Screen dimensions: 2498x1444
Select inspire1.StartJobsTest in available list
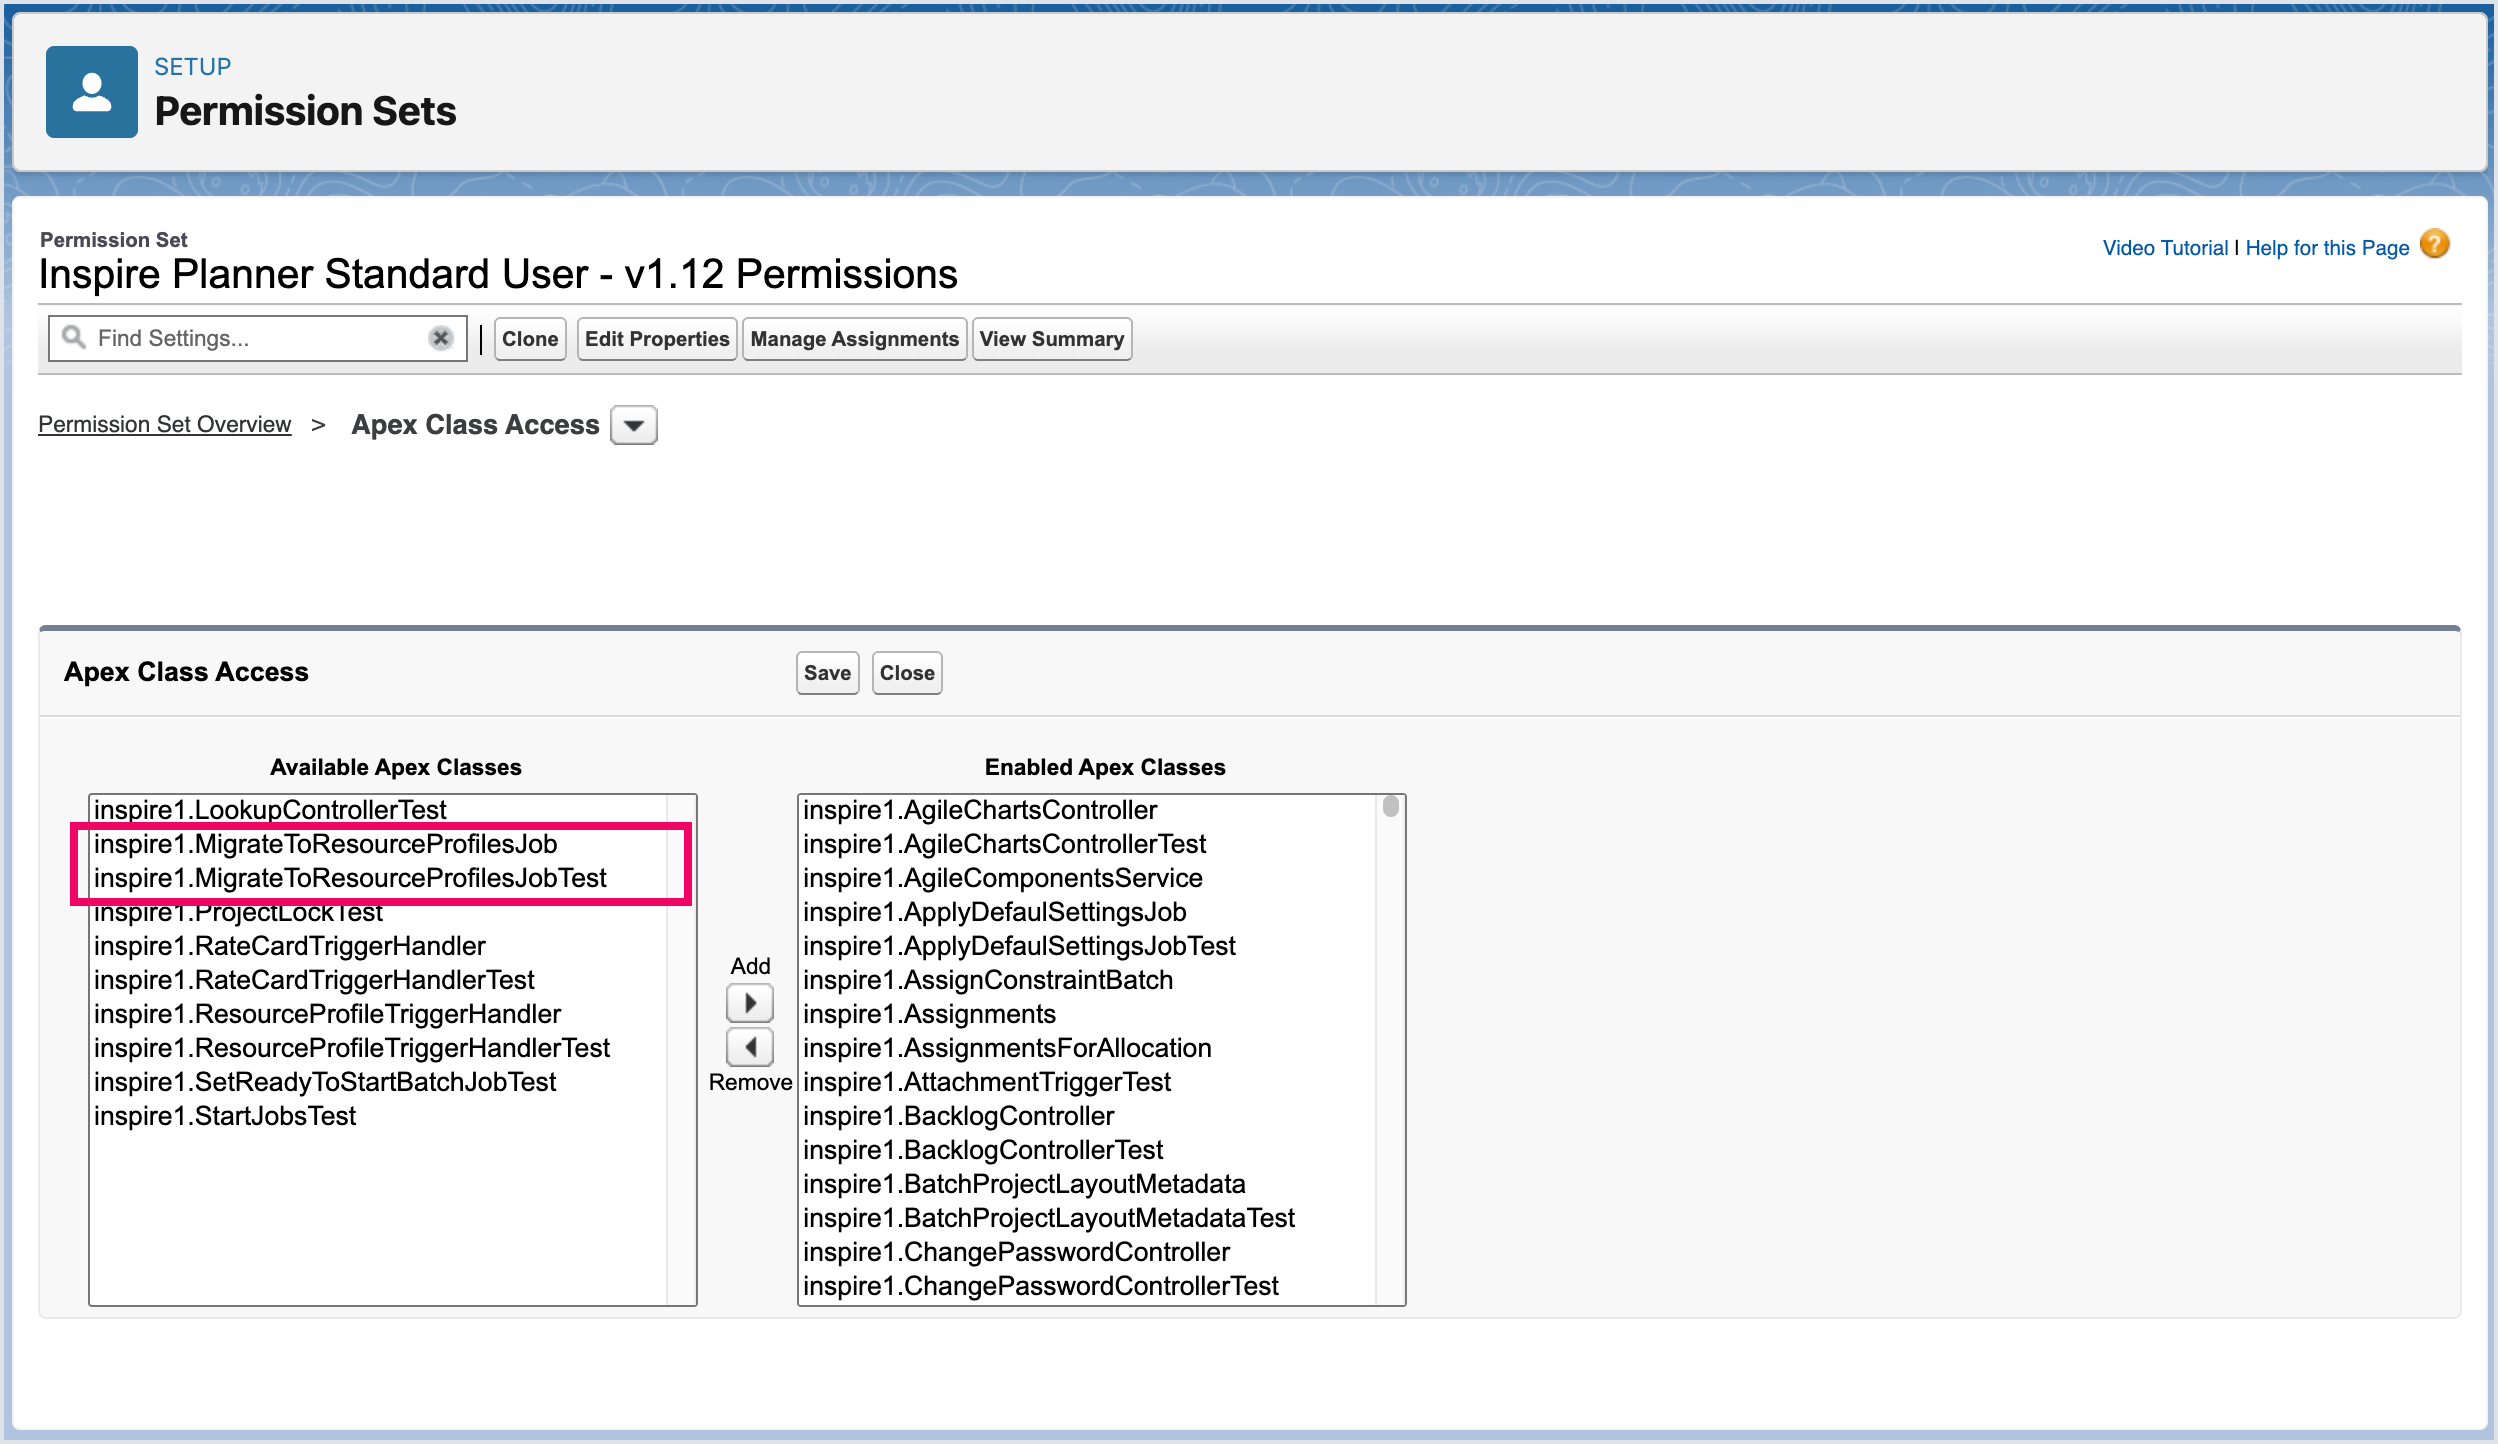379,1116
